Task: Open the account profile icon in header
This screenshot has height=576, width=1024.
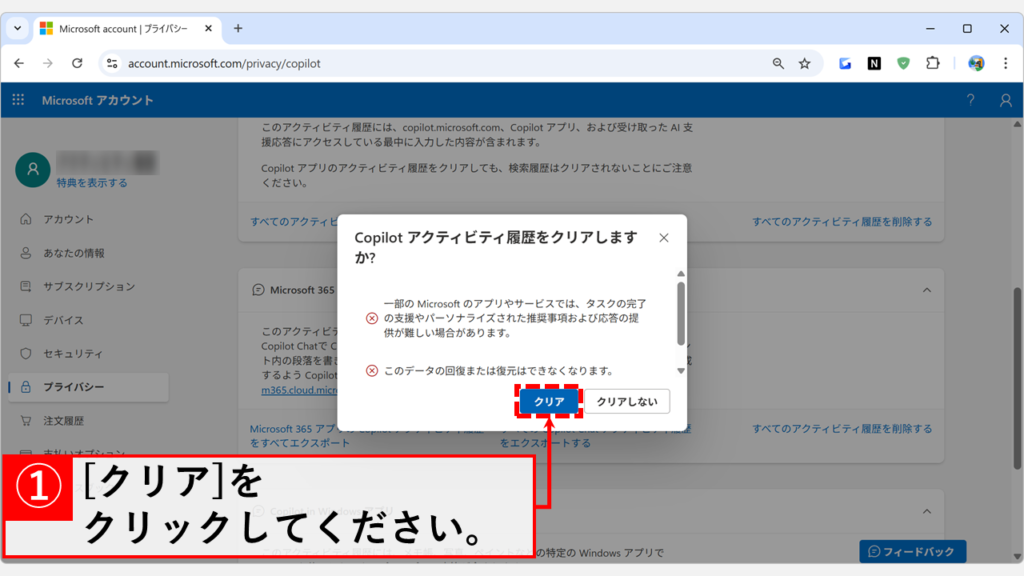Action: pos(1005,100)
